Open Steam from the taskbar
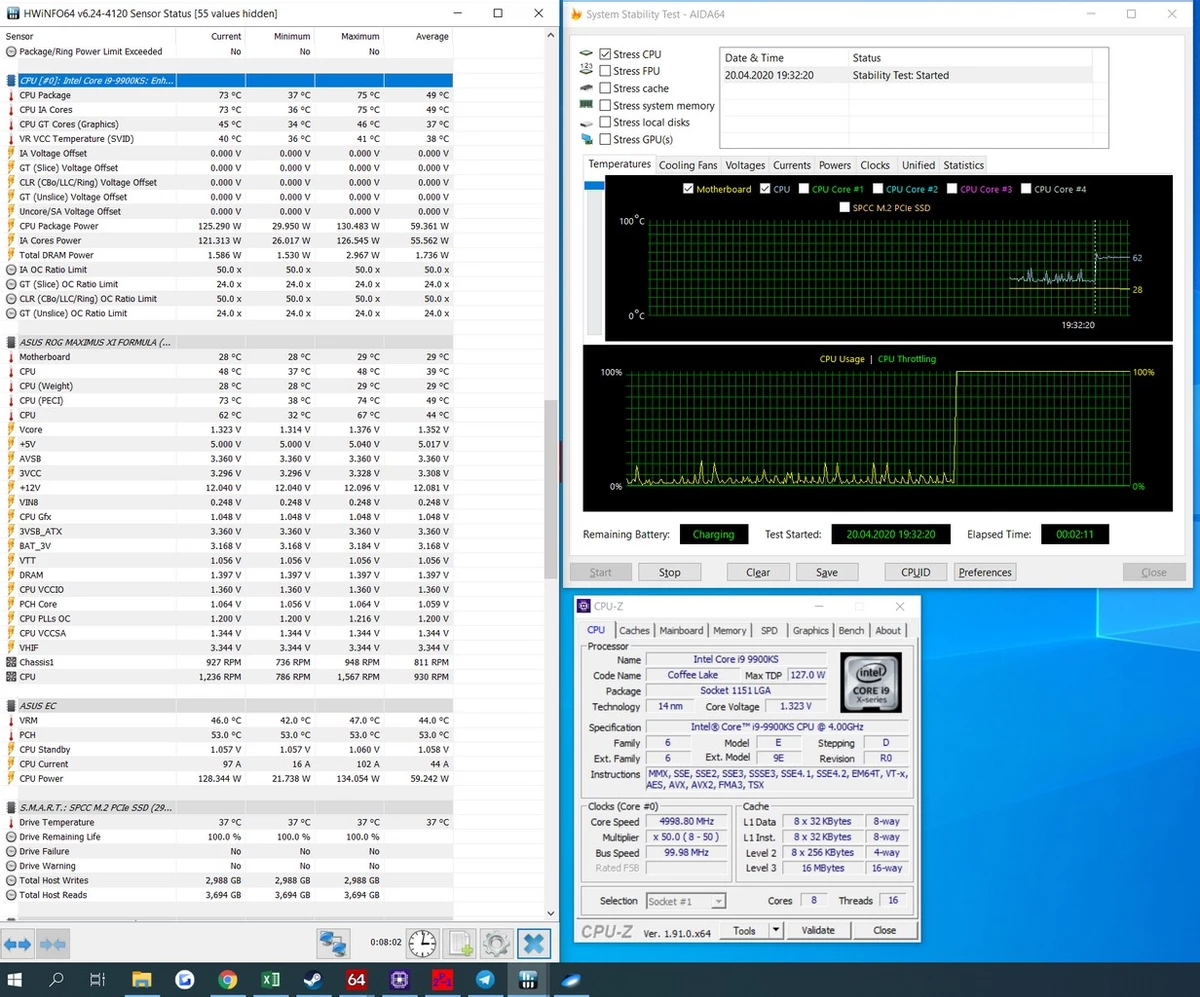 313,980
